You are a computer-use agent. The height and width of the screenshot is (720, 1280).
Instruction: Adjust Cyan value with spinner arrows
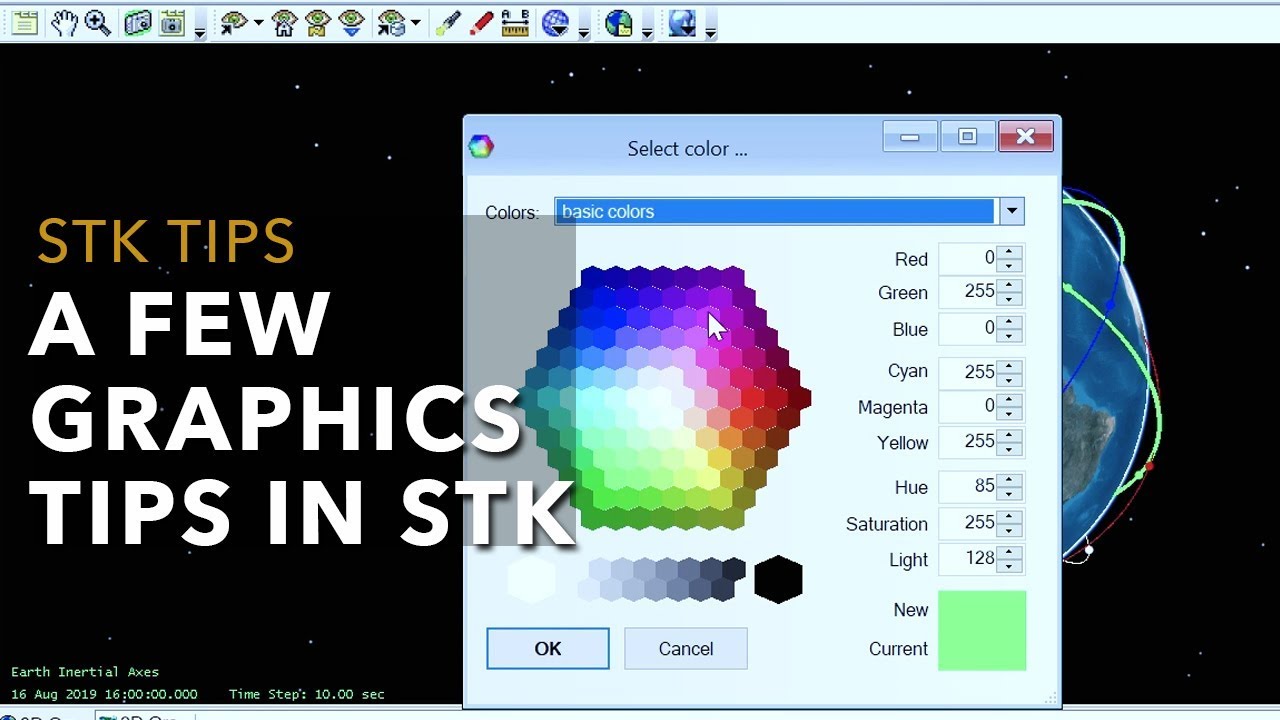click(x=1010, y=371)
